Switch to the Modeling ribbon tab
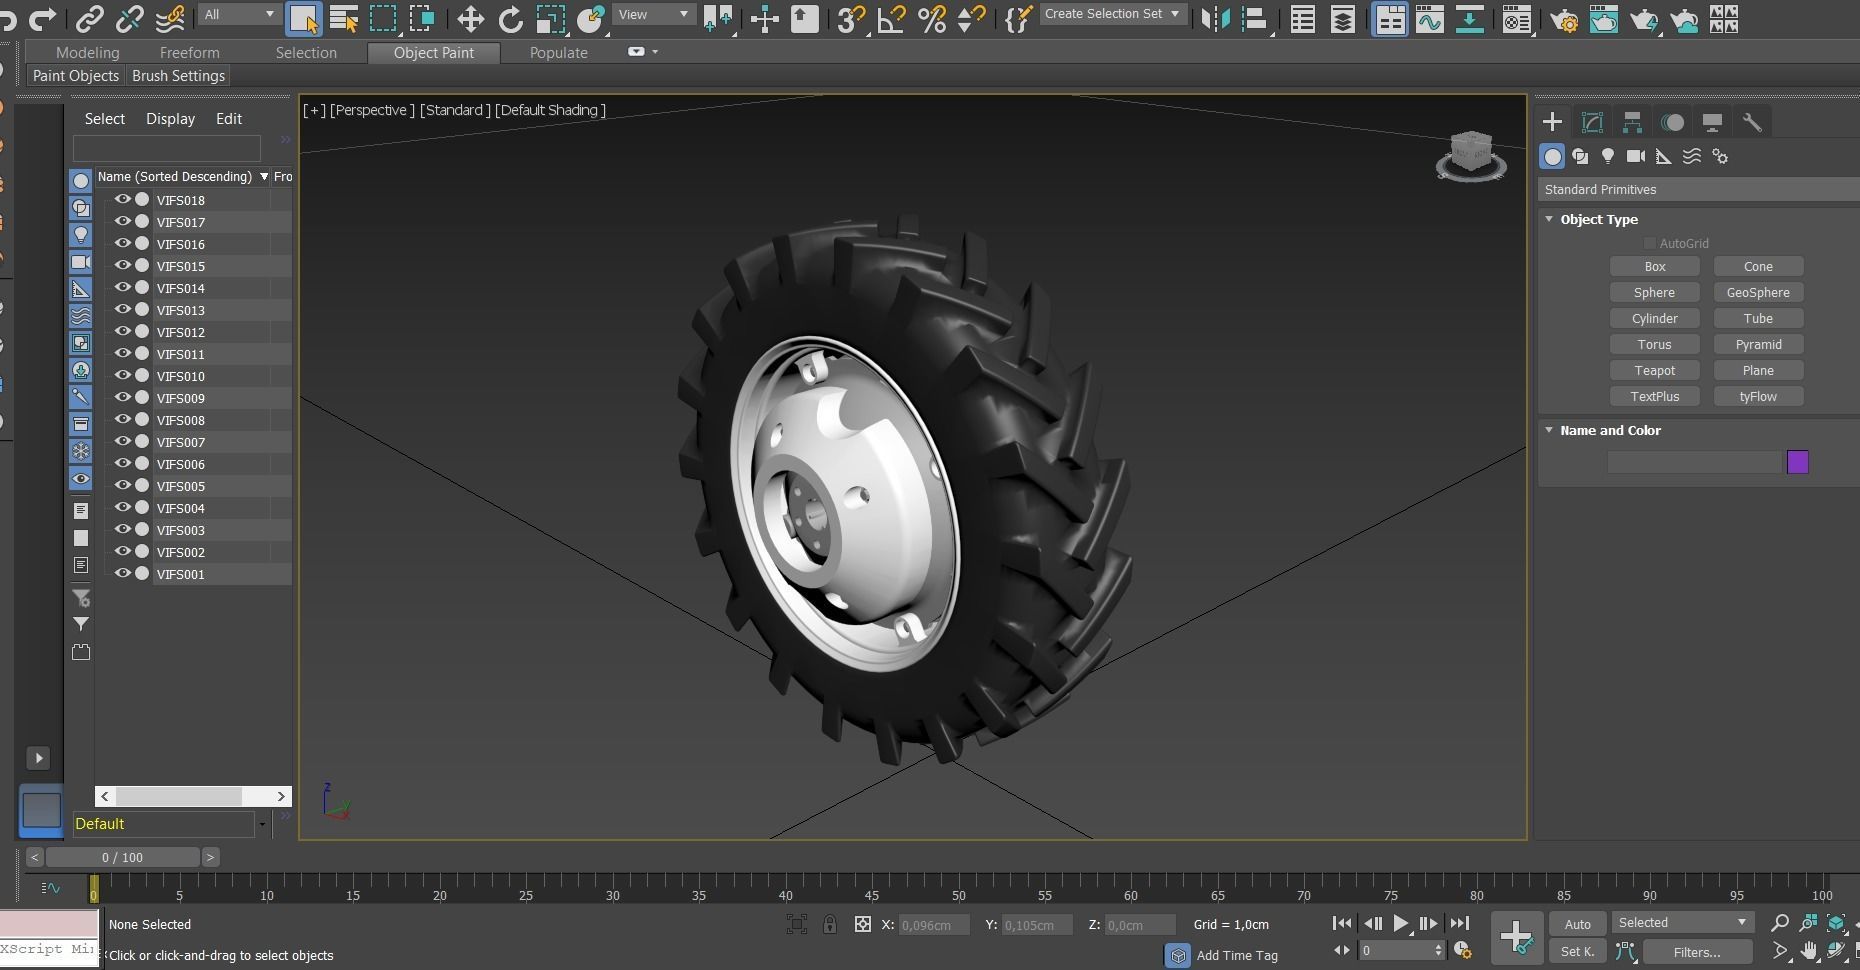The width and height of the screenshot is (1860, 970). [x=87, y=53]
